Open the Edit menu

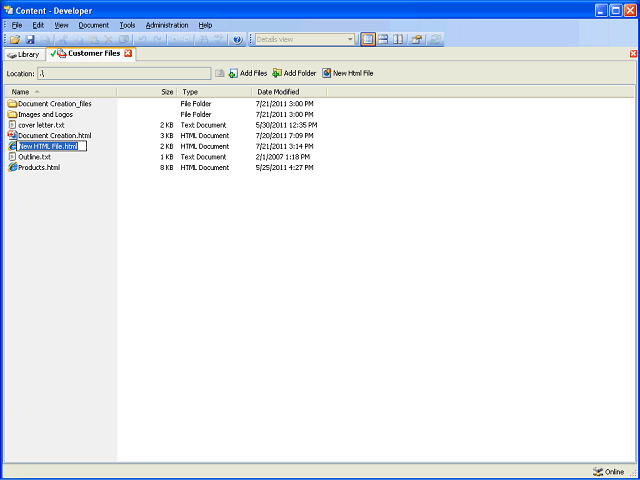pyautogui.click(x=38, y=25)
